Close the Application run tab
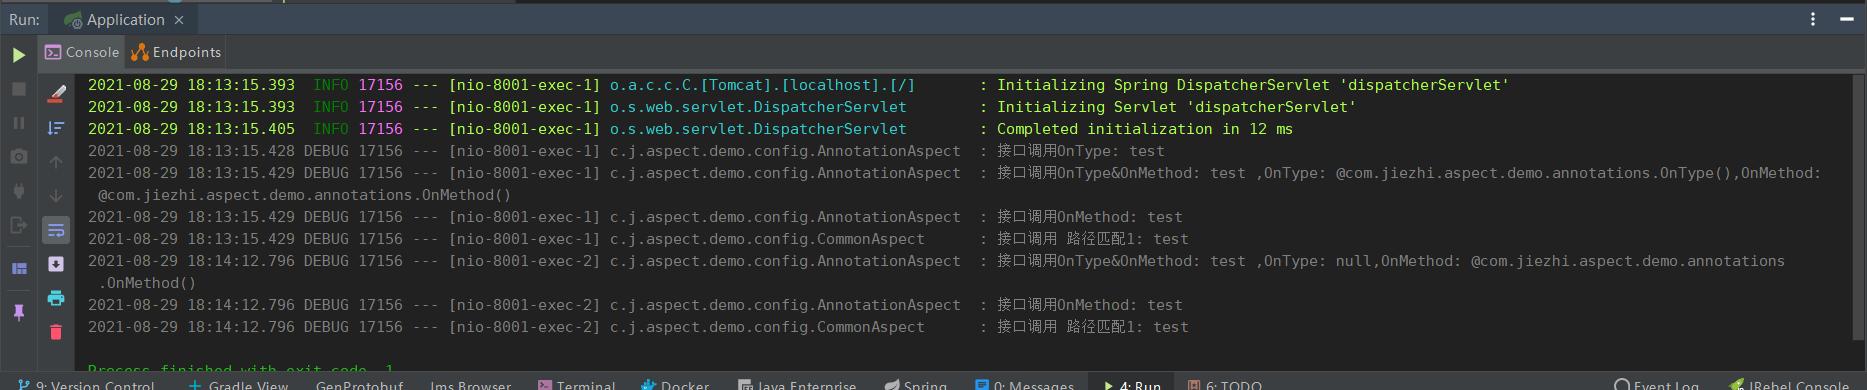 click(179, 20)
